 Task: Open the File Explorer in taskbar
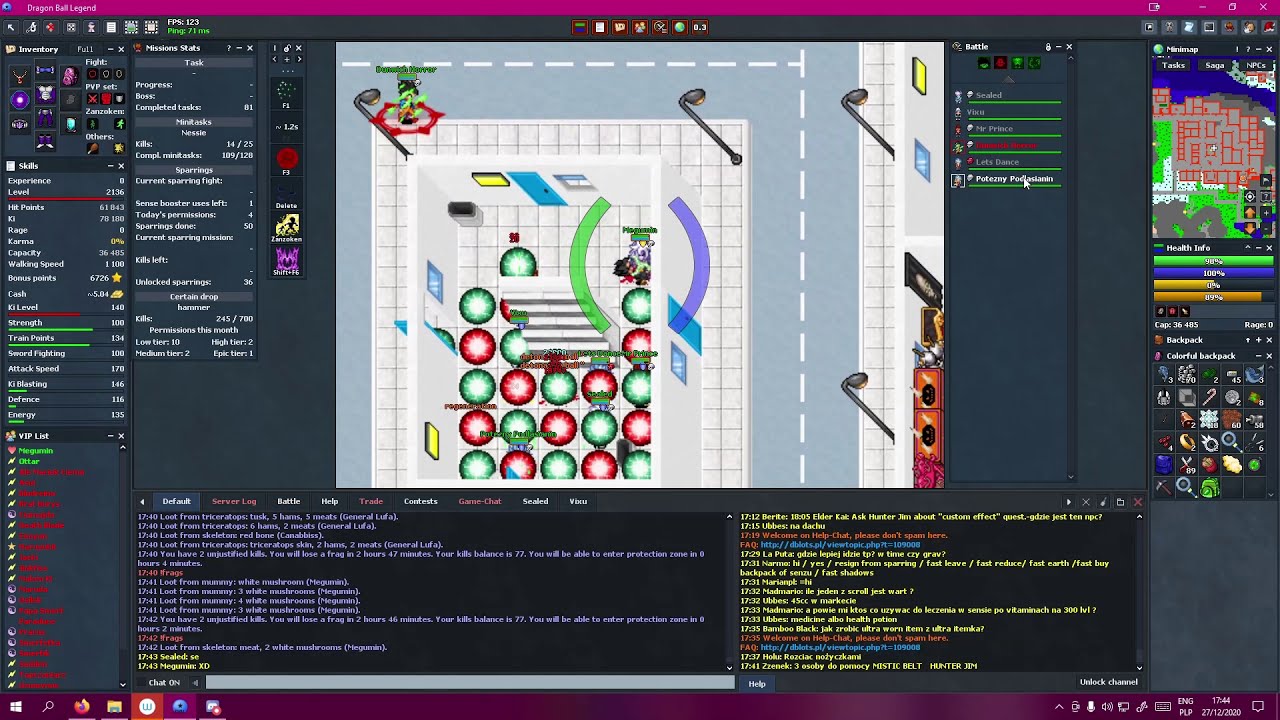point(114,707)
